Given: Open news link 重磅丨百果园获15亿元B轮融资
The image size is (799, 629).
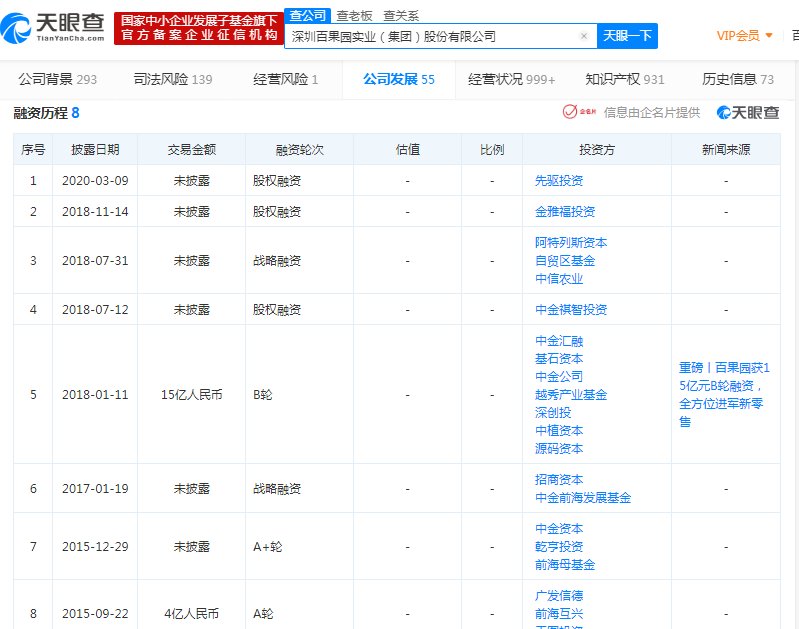Looking at the screenshot, I should tap(724, 395).
